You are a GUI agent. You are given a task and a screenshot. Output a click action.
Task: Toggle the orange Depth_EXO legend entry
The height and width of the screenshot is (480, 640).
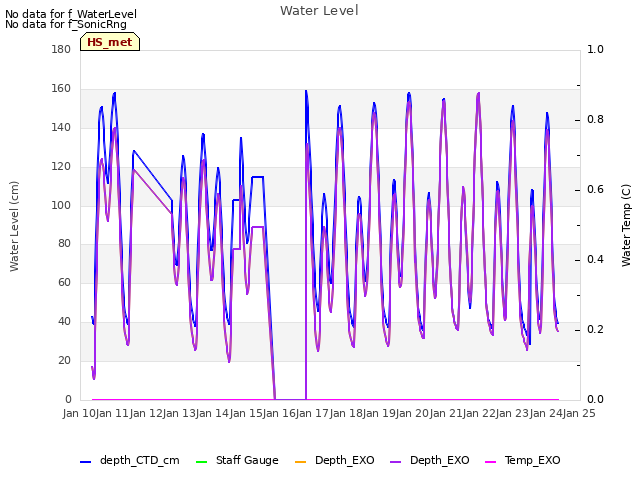pyautogui.click(x=334, y=460)
